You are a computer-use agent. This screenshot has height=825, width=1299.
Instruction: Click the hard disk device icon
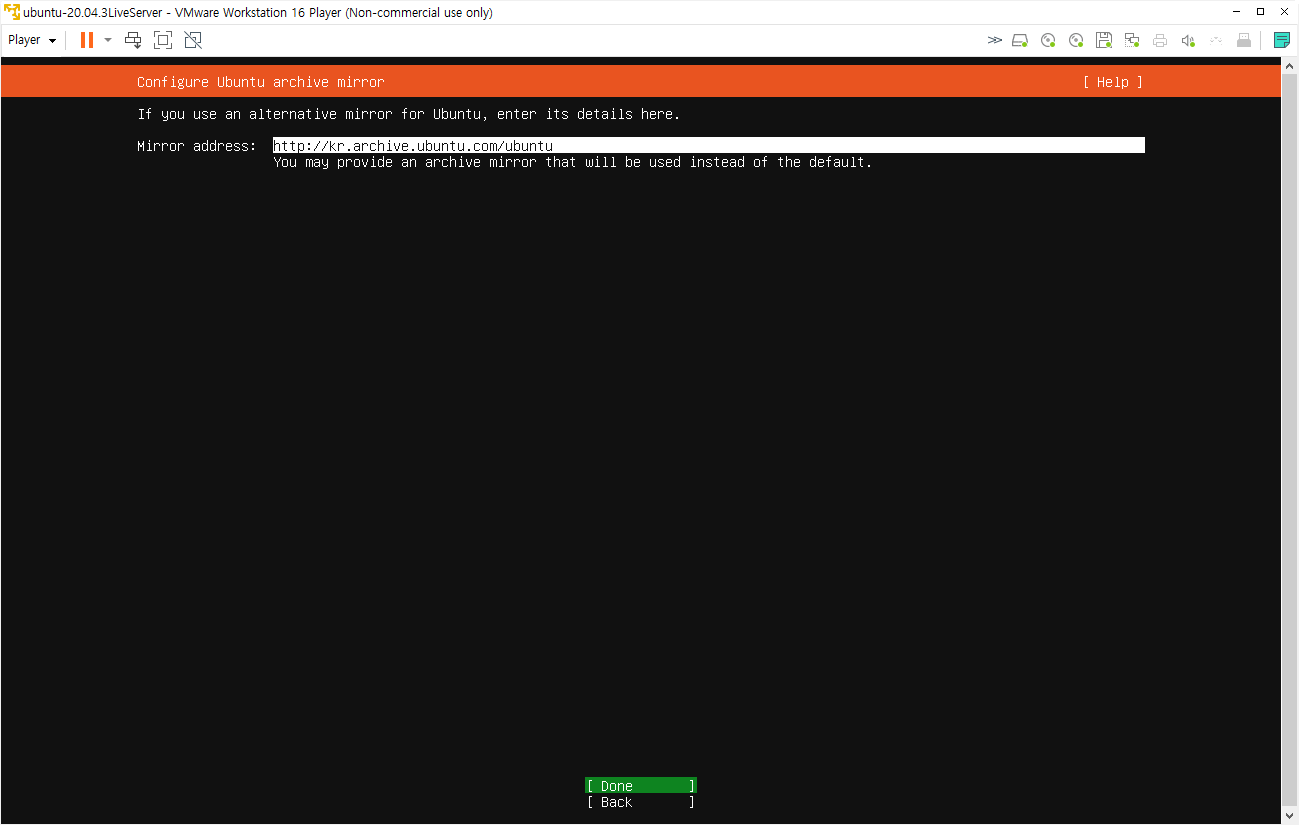coord(1020,40)
